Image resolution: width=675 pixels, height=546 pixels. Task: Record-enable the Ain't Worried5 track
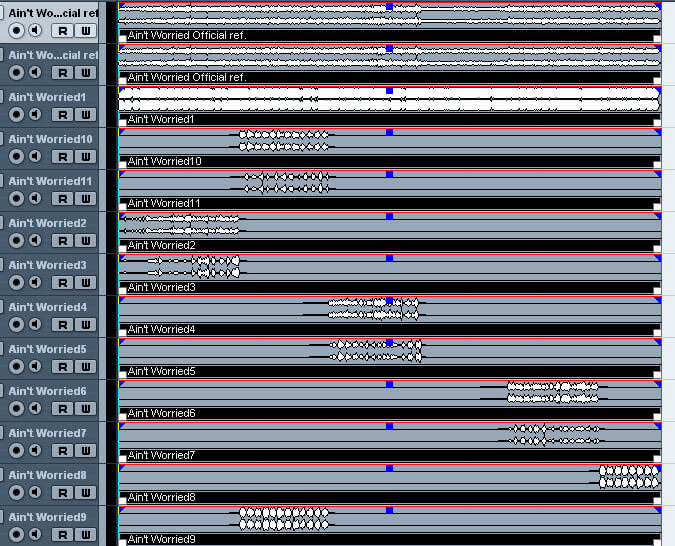click(16, 366)
